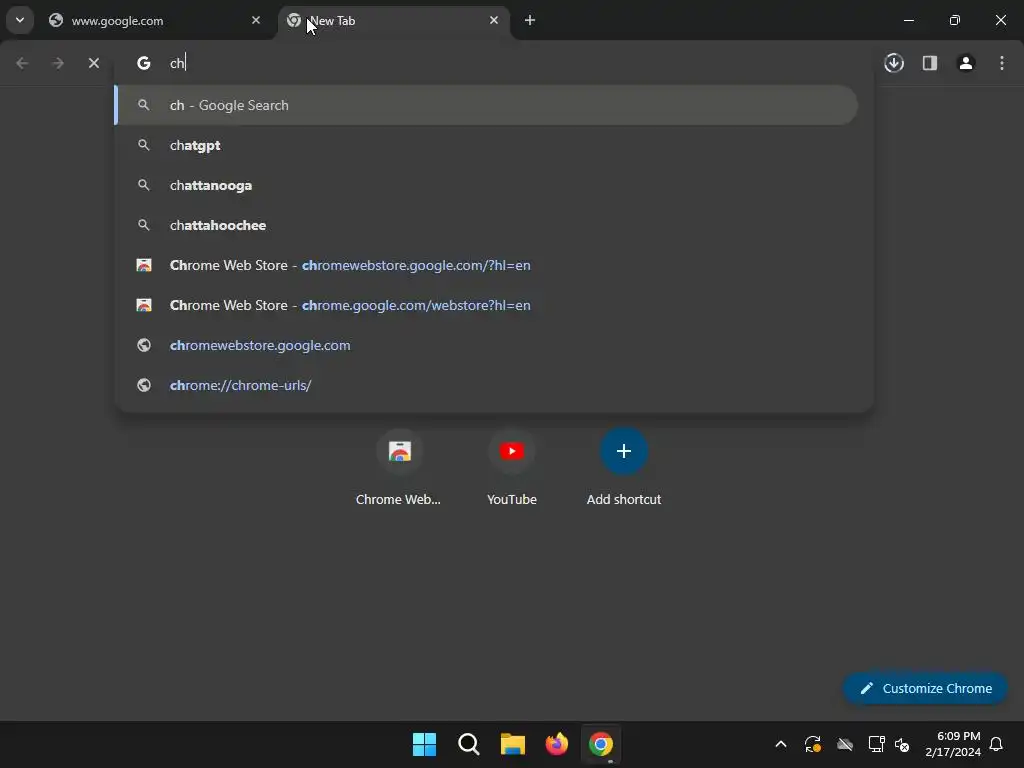1024x768 pixels.
Task: Choose the chatgpt suggestion
Action: point(487,145)
